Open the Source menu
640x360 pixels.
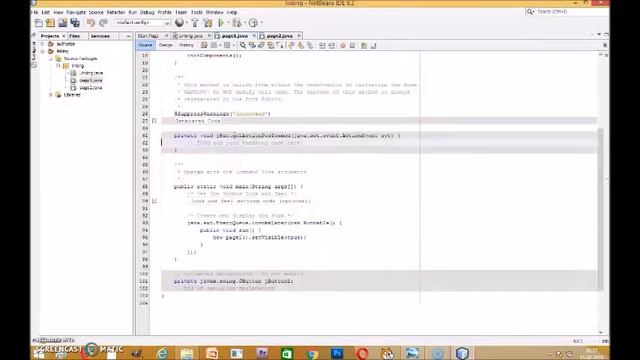[96, 12]
